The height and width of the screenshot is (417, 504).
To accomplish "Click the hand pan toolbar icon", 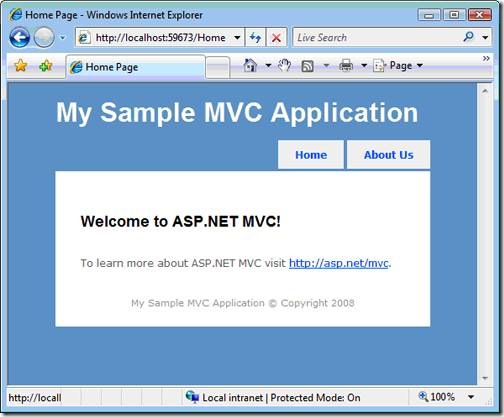I will pyautogui.click(x=284, y=65).
